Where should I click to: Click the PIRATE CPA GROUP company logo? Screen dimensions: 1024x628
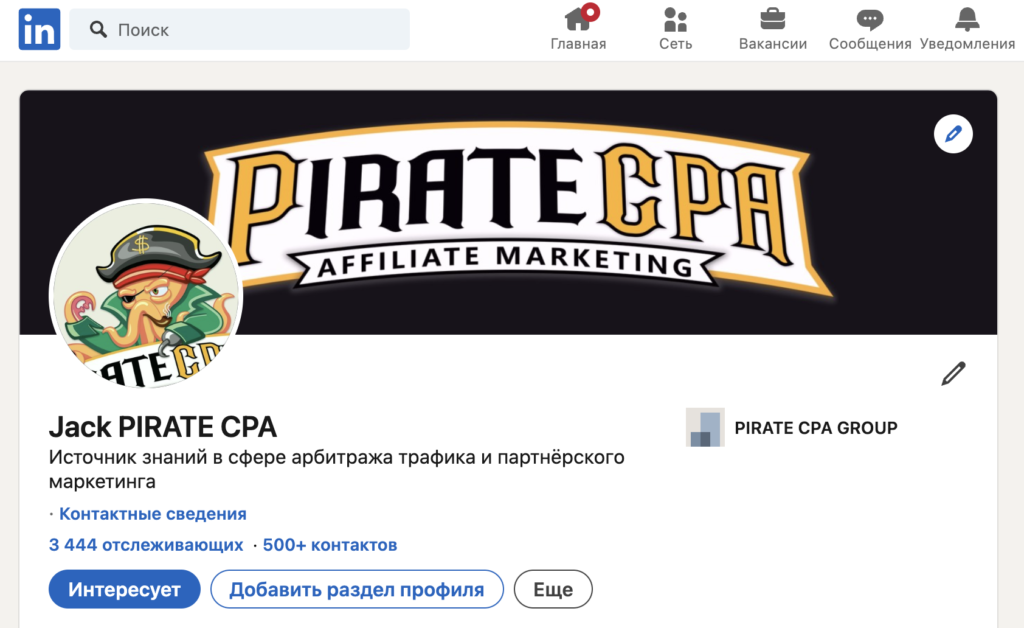click(x=705, y=428)
